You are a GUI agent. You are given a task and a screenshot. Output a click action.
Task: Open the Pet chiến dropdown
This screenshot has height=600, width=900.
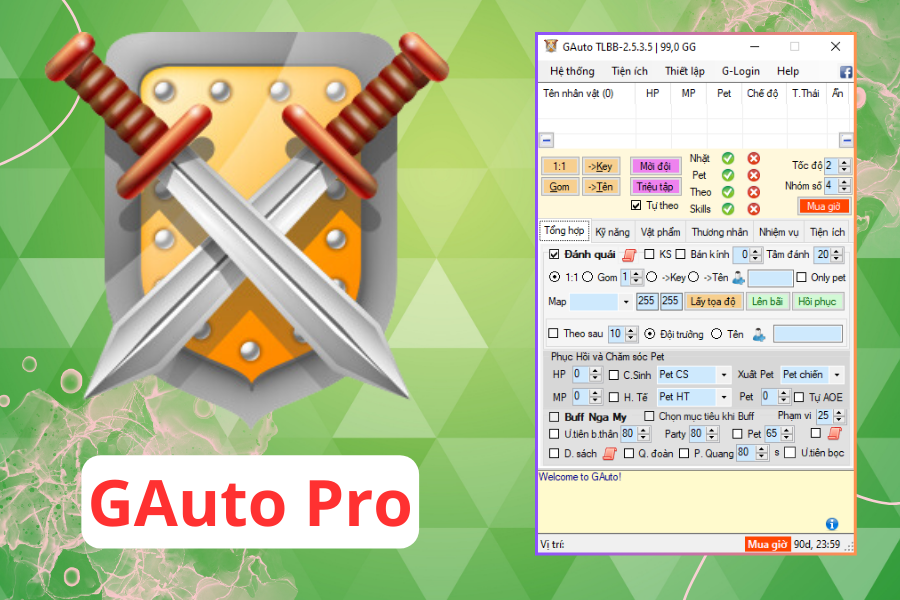pos(836,375)
